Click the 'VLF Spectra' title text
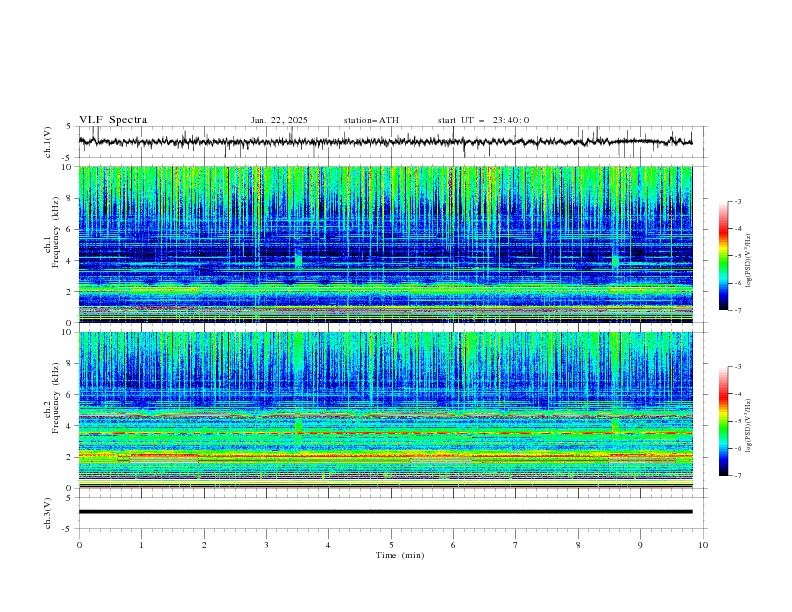 113,120
